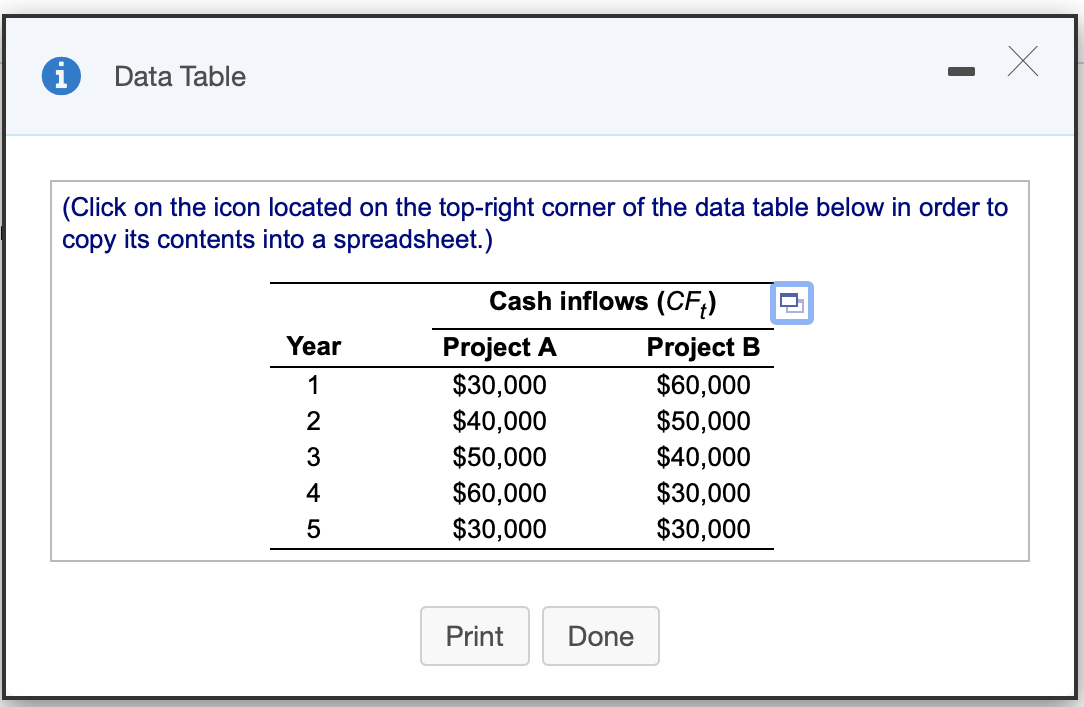
Task: Click the Print button
Action: point(474,636)
